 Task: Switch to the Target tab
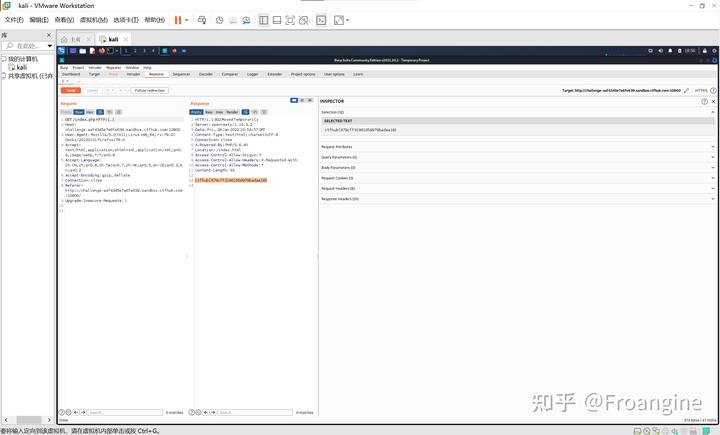click(94, 74)
